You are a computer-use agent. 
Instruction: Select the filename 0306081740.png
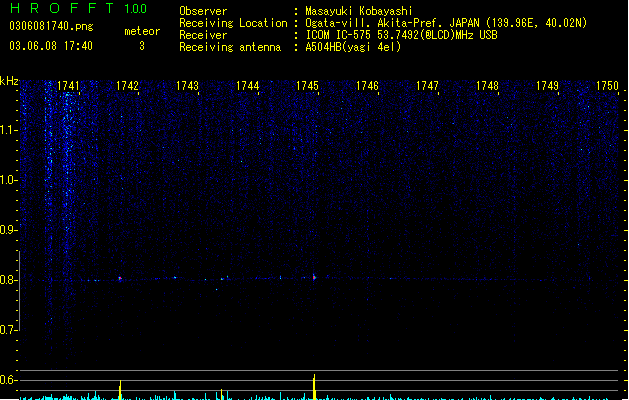[51, 26]
